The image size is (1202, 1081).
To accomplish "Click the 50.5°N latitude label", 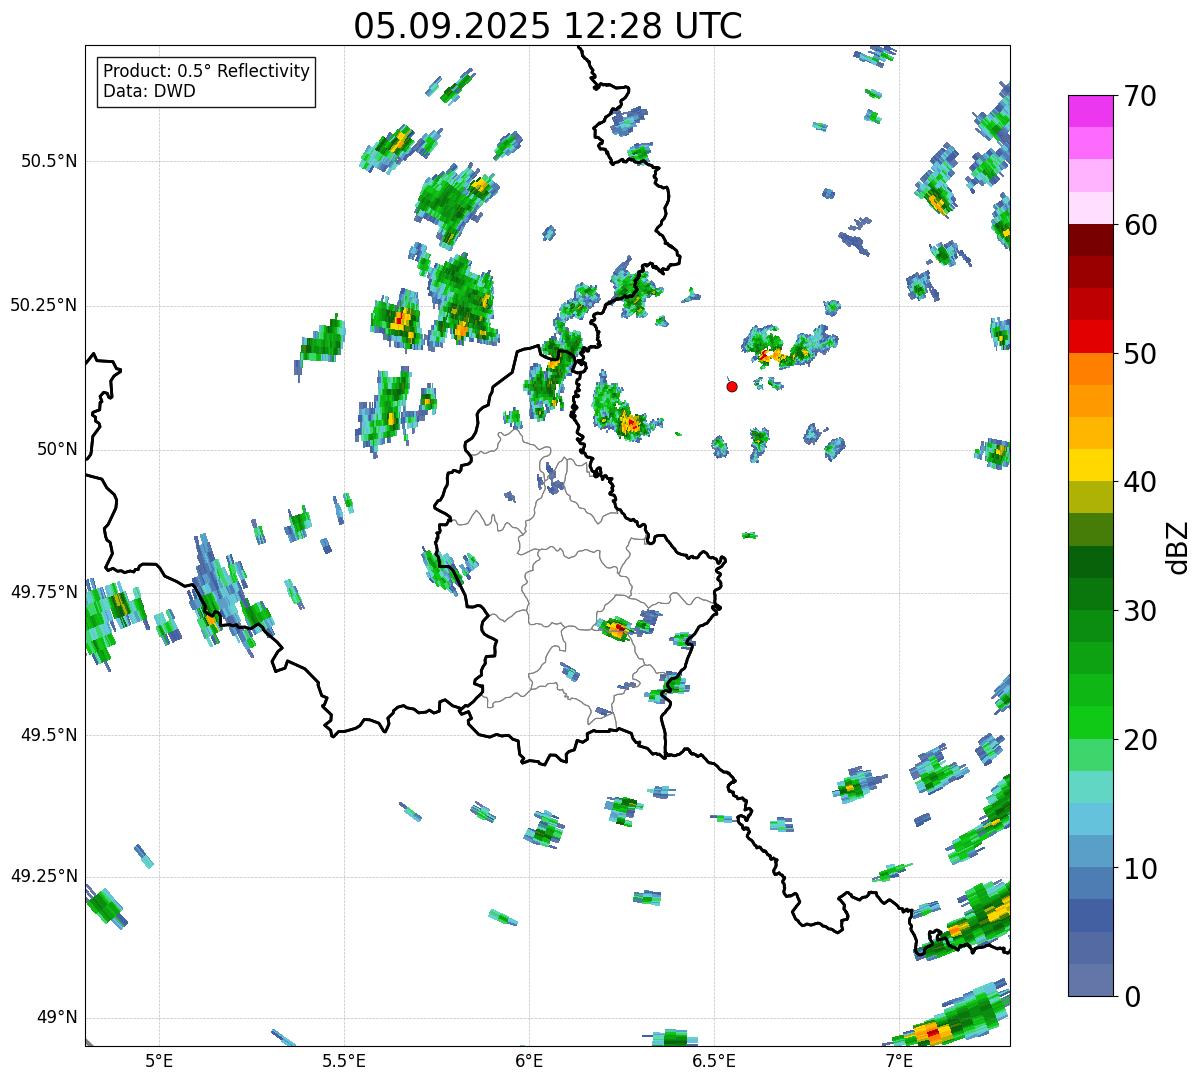I will 49,162.
